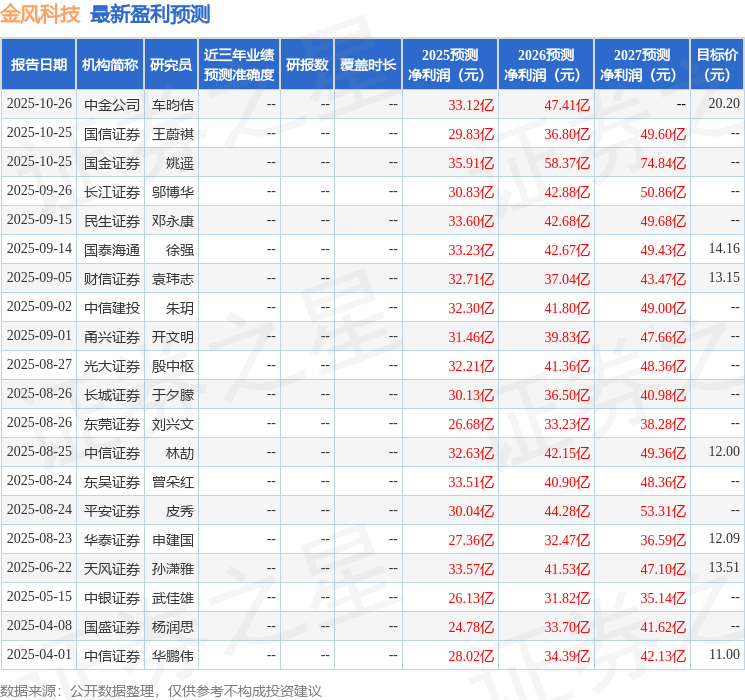Click the 覆盖时长 column header

367,65
